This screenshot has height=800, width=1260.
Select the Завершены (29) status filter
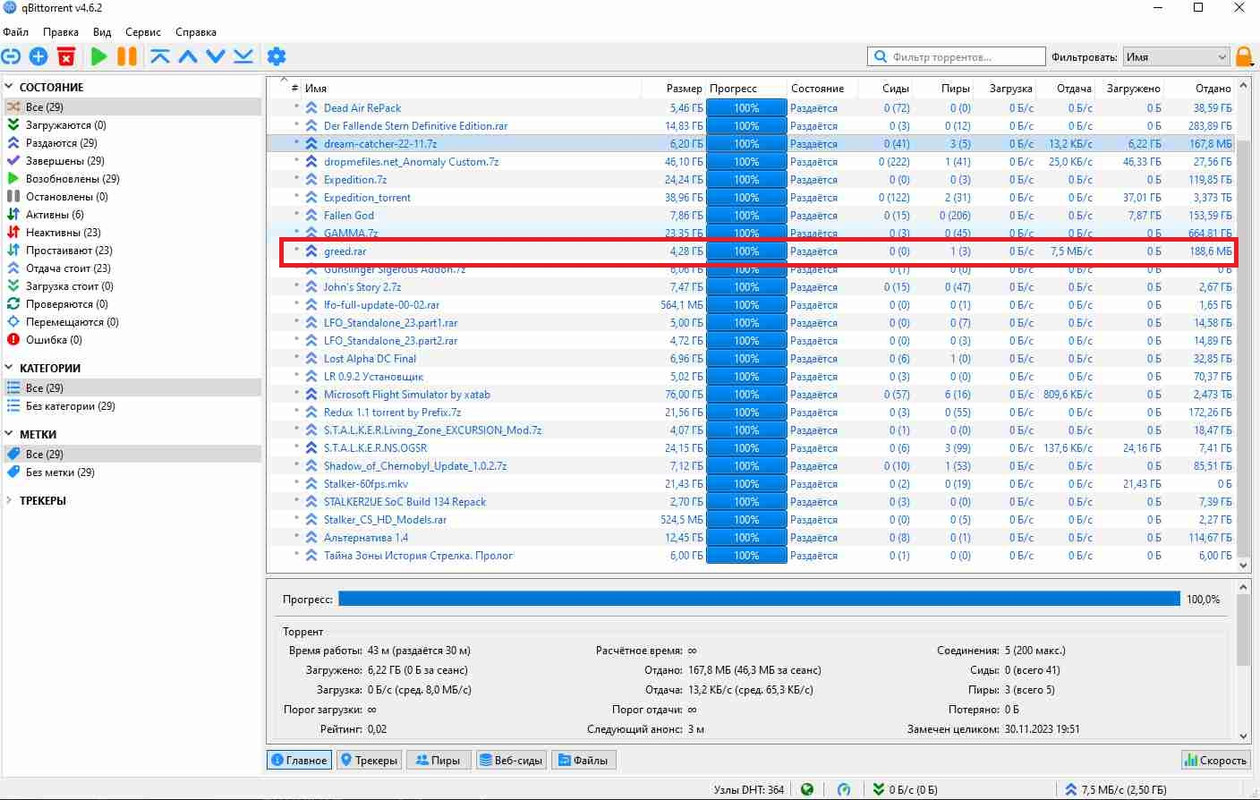(x=65, y=161)
